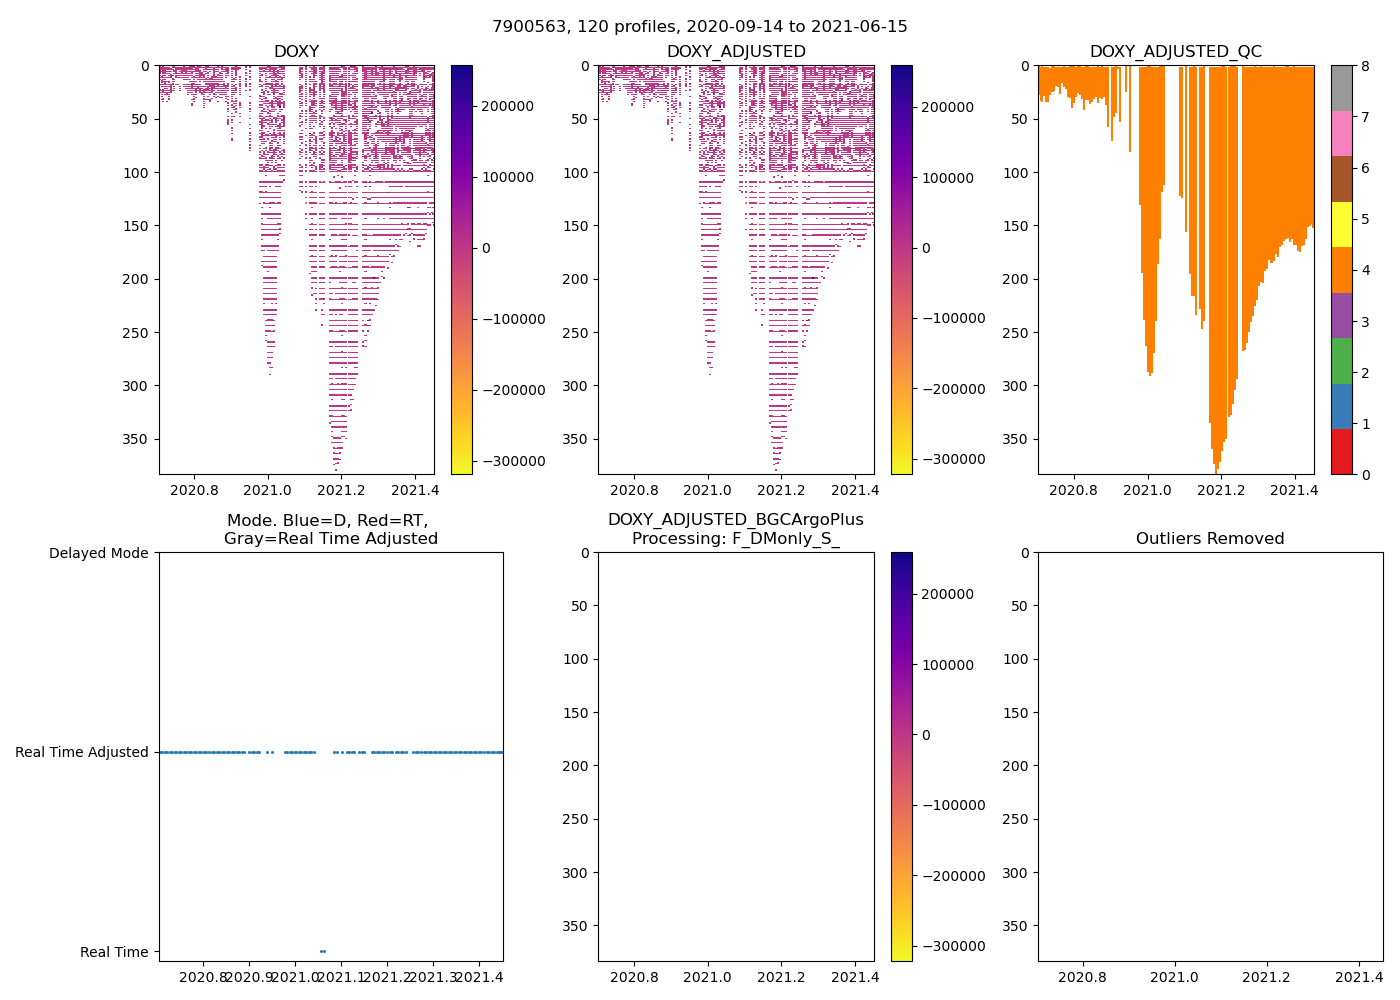This screenshot has width=1400, height=1000.
Task: Click the purple QC colorbar segment
Action: [x=1341, y=315]
